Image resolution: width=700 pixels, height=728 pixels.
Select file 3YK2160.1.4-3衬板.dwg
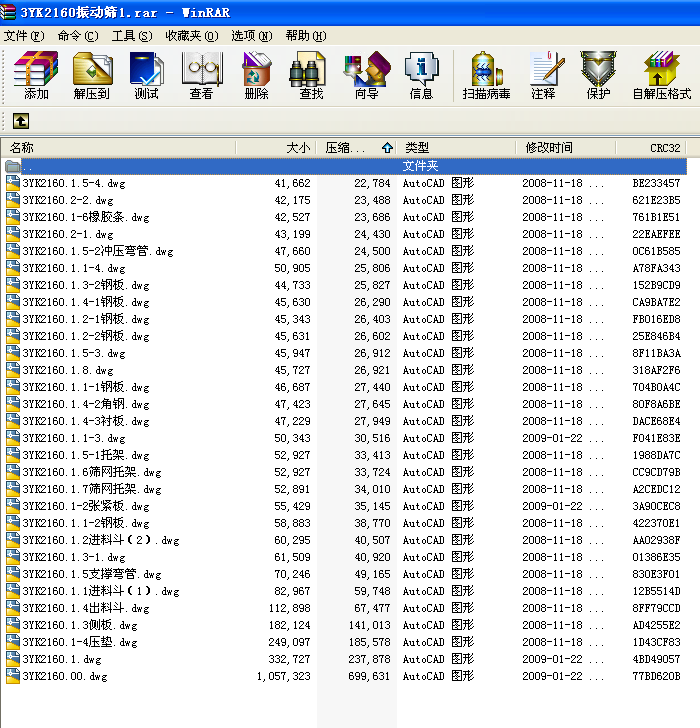[86, 421]
